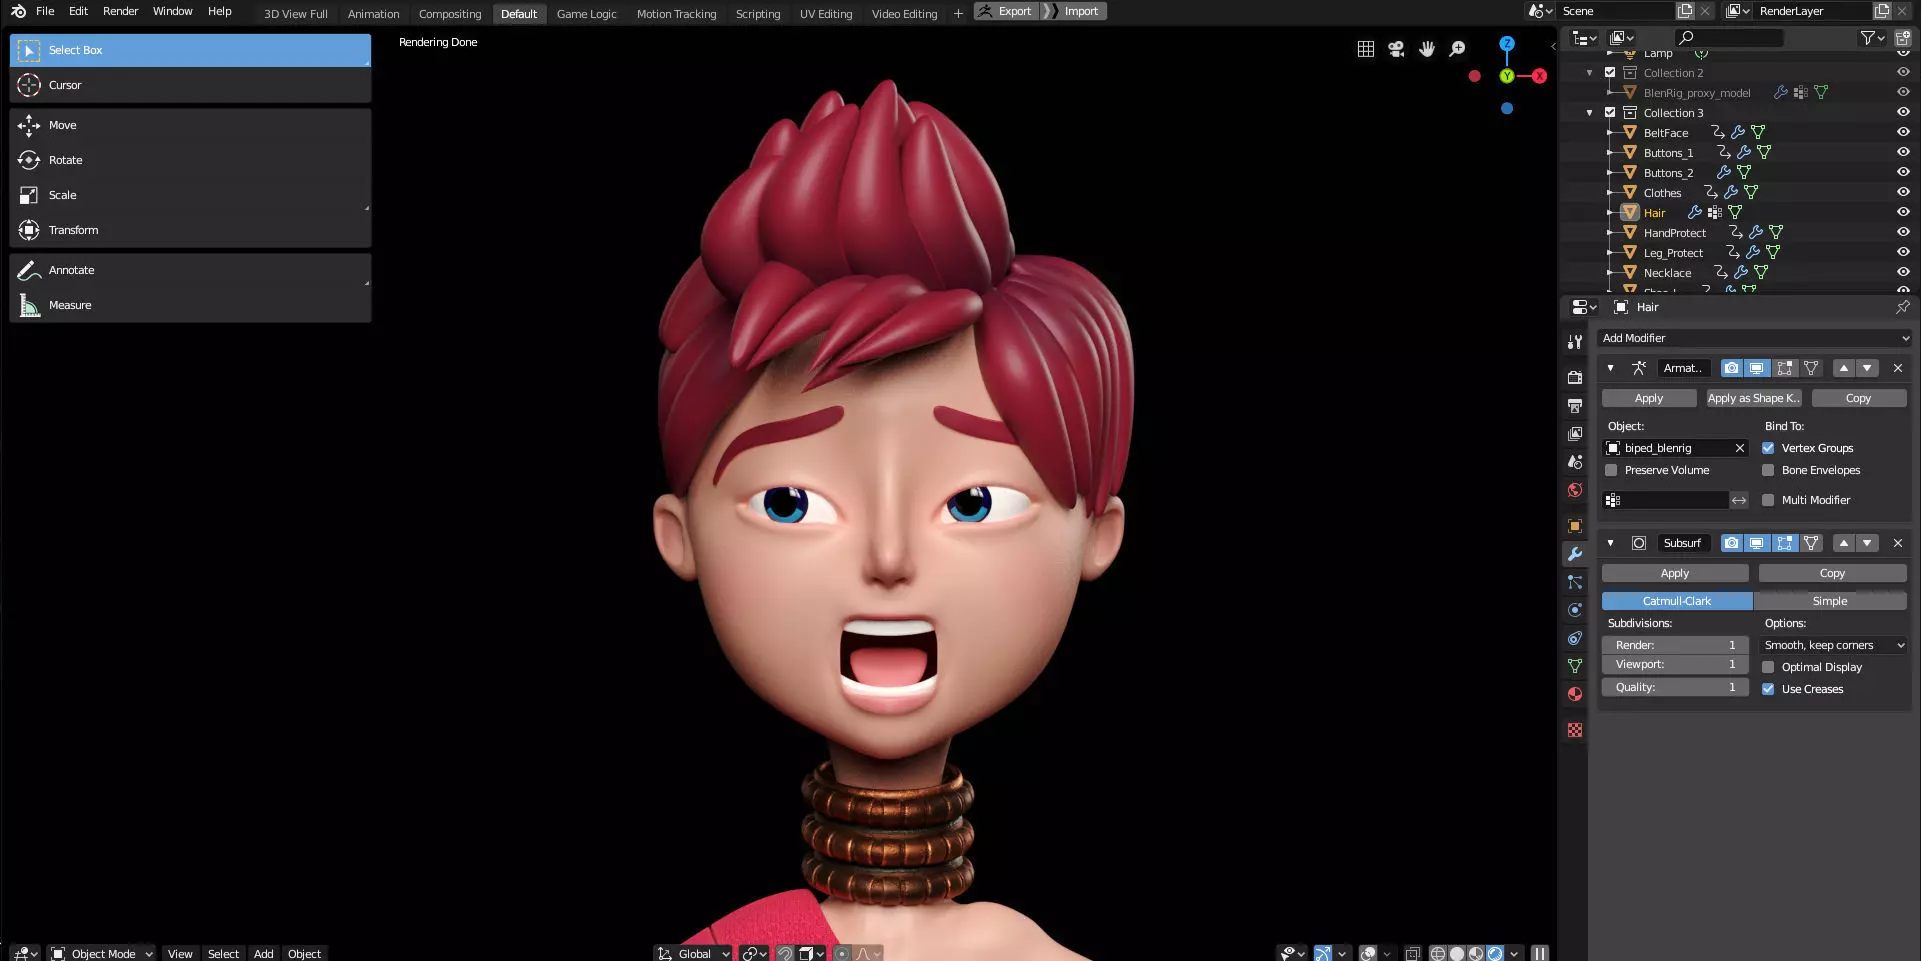Viewport: 1922px width, 961px height.
Task: Open the Physics properties tab
Action: click(1575, 609)
